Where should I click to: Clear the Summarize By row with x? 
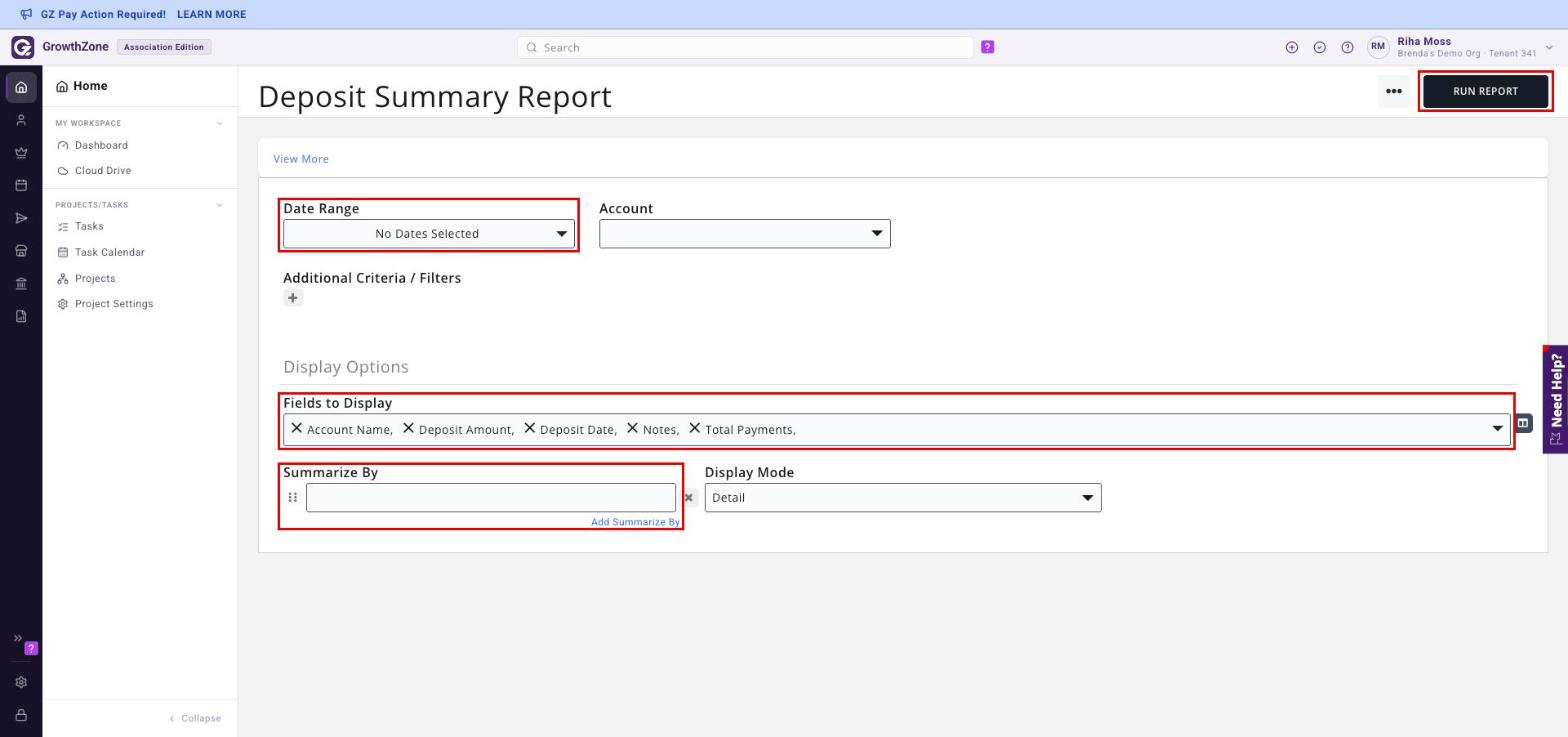pos(689,498)
